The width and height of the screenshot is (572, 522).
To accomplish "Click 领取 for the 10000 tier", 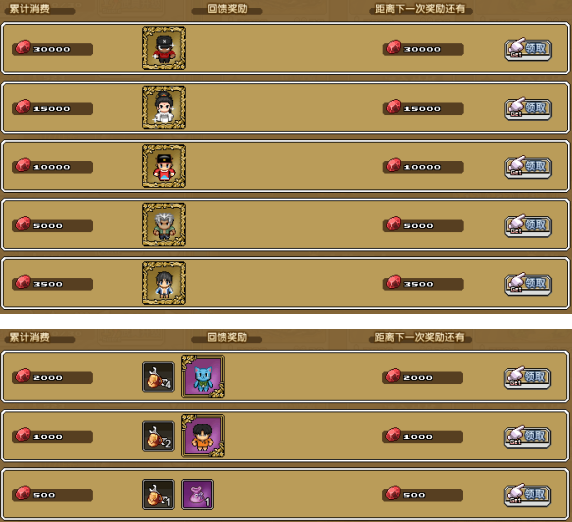I will click(528, 167).
